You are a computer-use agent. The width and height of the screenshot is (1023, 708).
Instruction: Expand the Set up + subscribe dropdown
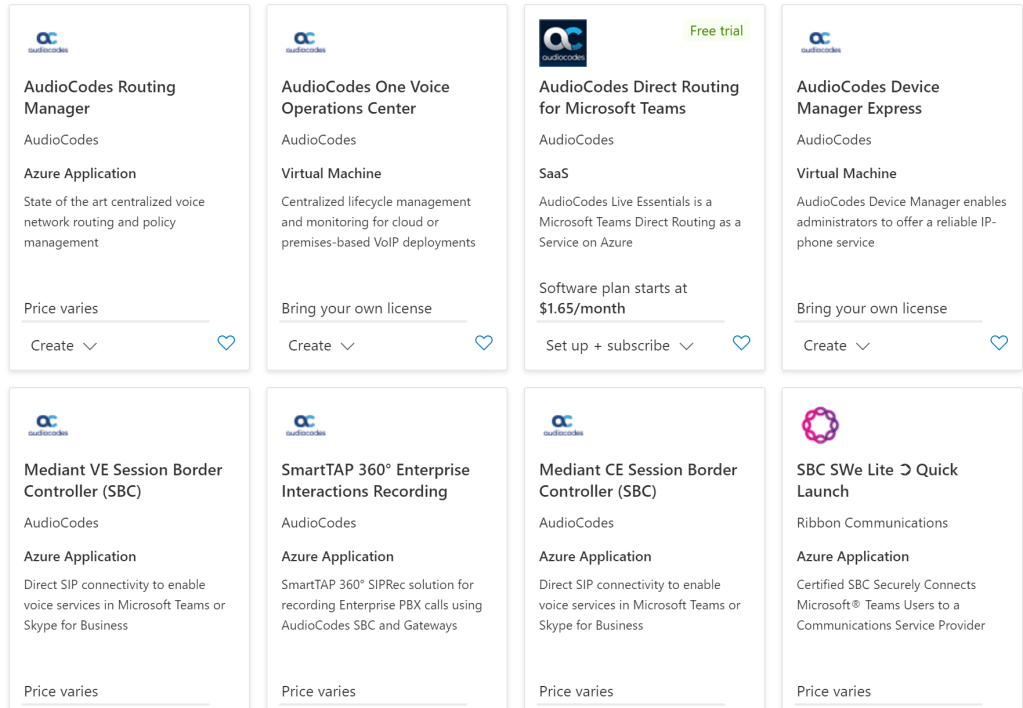[619, 346]
